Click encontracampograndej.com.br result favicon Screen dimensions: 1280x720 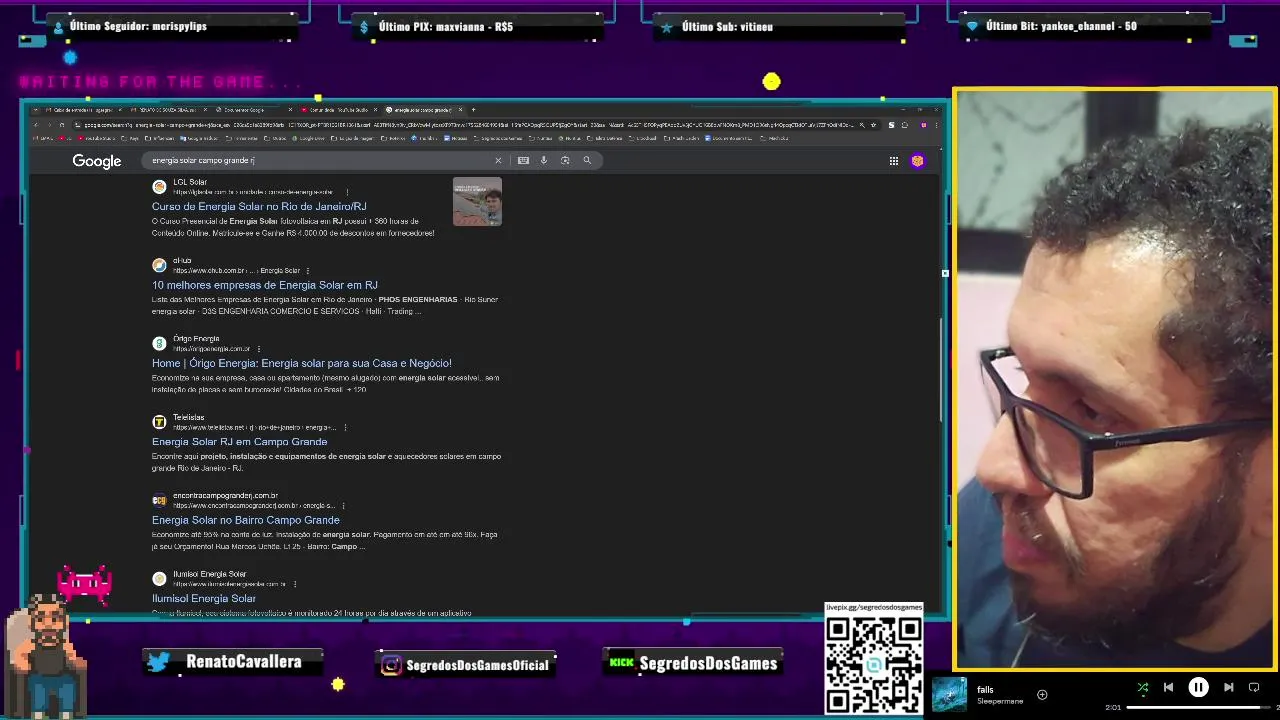coord(159,500)
